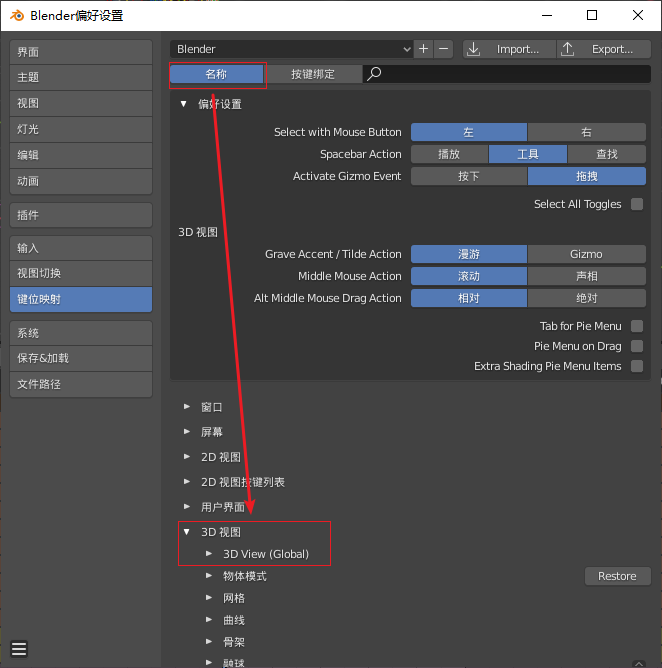This screenshot has height=668, width=662.
Task: Open the 输入 preferences tab
Action: (x=81, y=248)
